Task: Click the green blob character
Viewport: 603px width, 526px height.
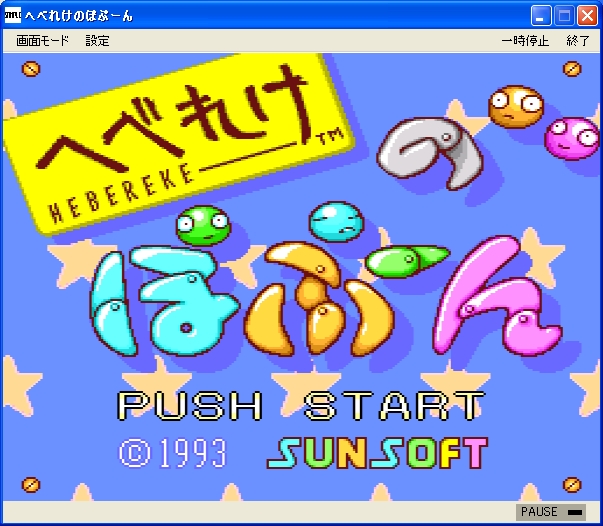Action: click(x=203, y=226)
